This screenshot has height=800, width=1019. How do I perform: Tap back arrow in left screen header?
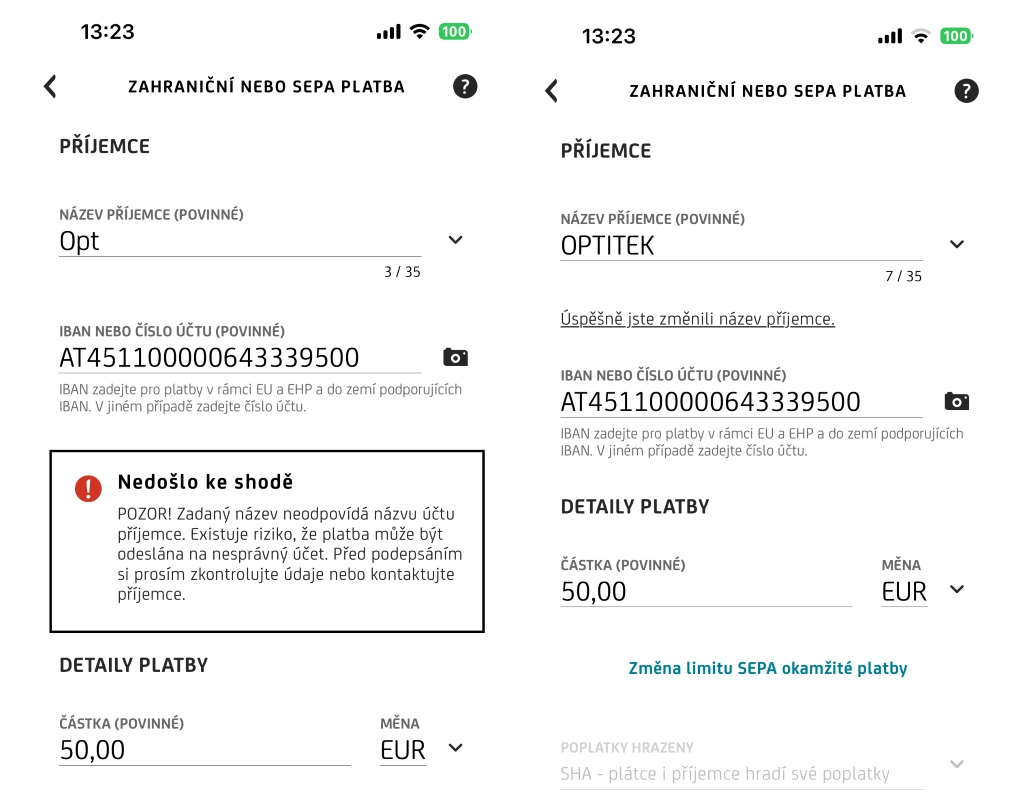point(50,87)
